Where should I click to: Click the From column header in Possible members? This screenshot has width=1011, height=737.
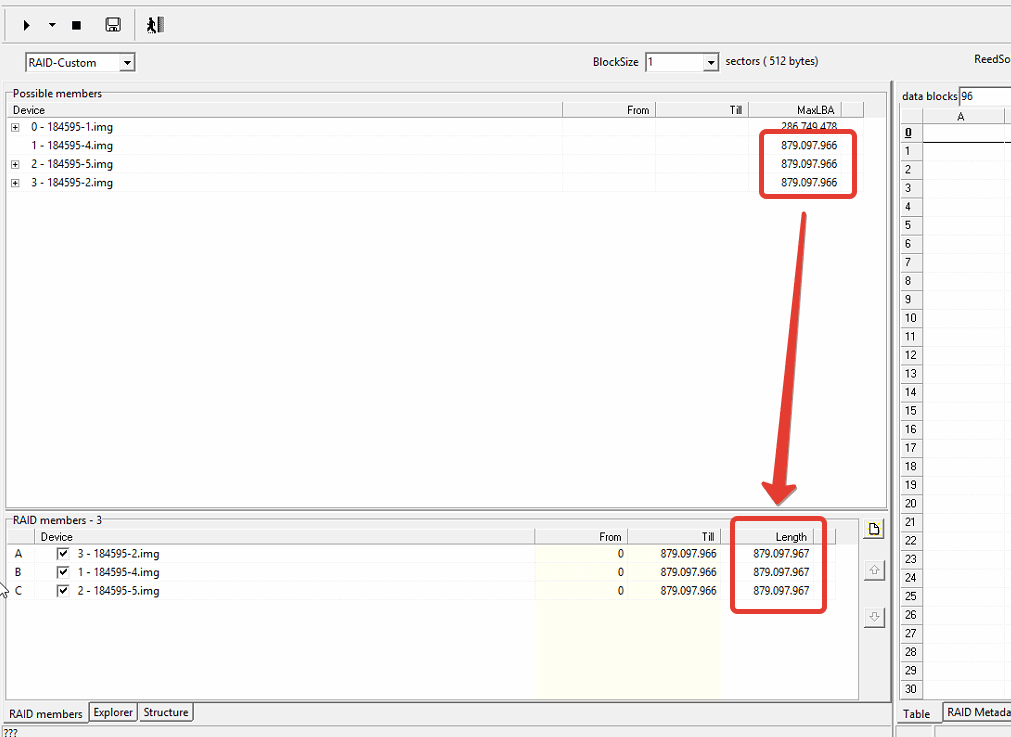coord(609,110)
